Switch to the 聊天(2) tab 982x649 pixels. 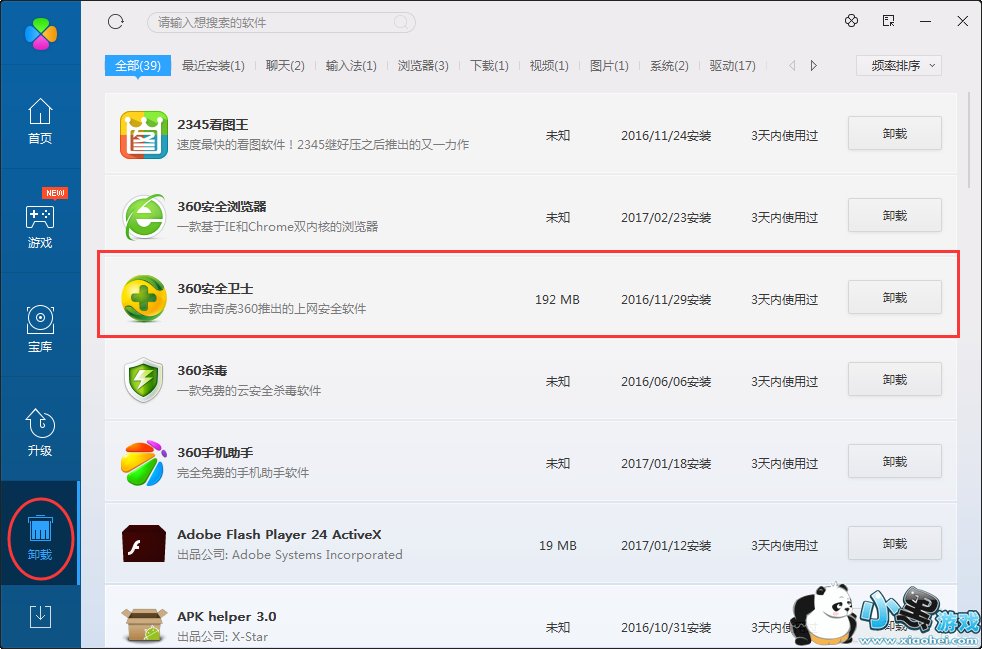pyautogui.click(x=285, y=65)
